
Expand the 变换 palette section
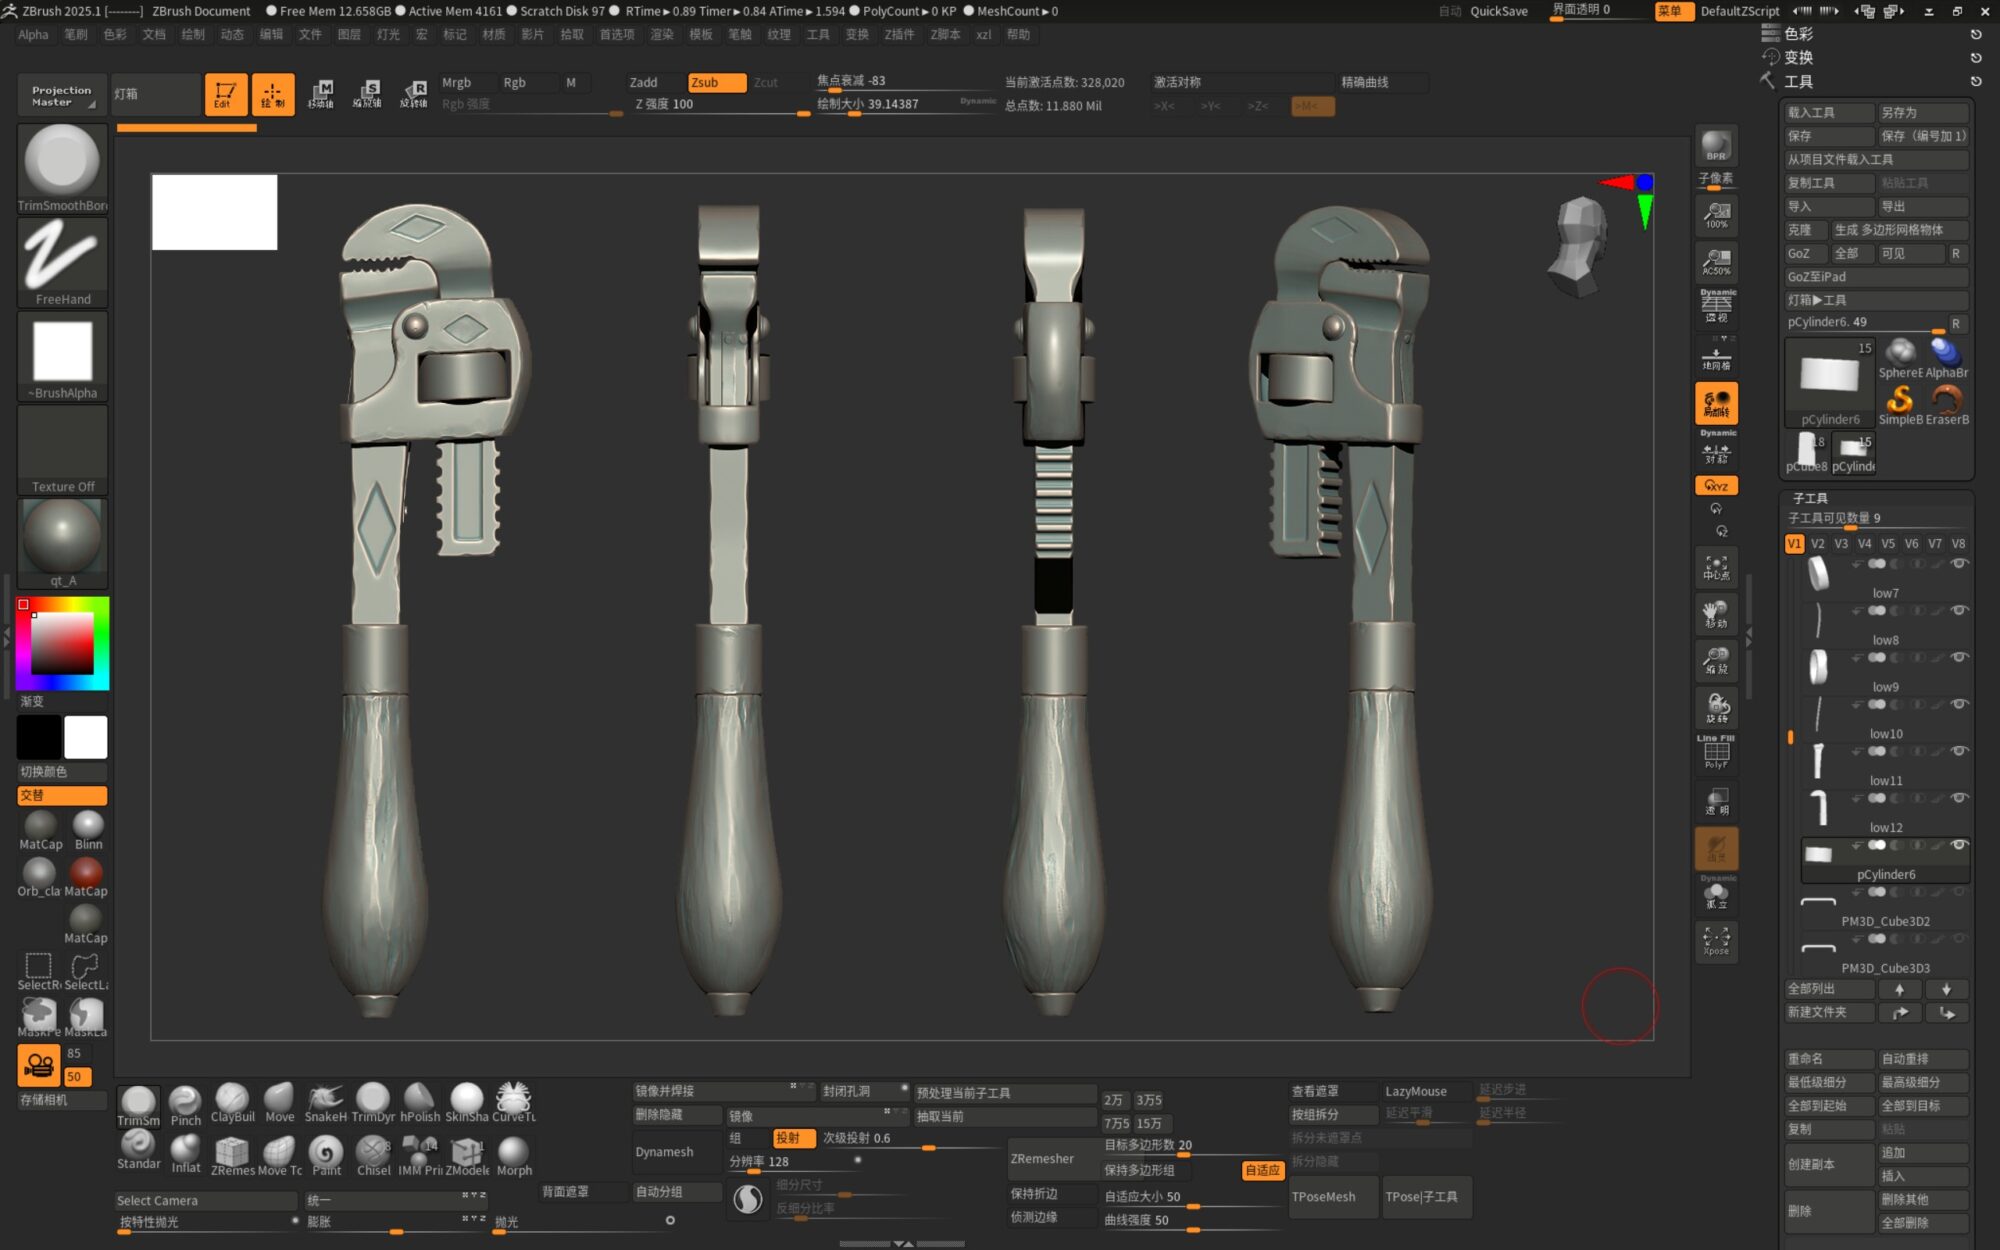click(x=1798, y=57)
